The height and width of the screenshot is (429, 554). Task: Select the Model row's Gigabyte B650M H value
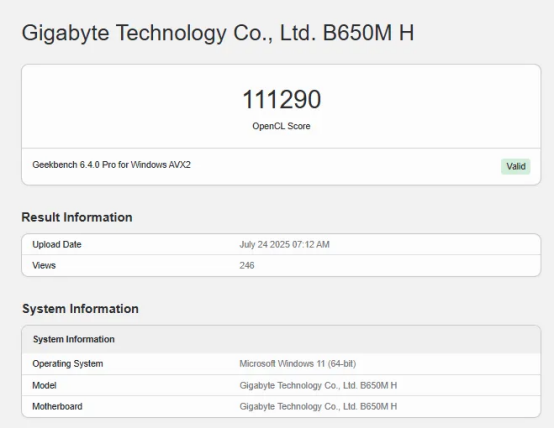(x=318, y=385)
